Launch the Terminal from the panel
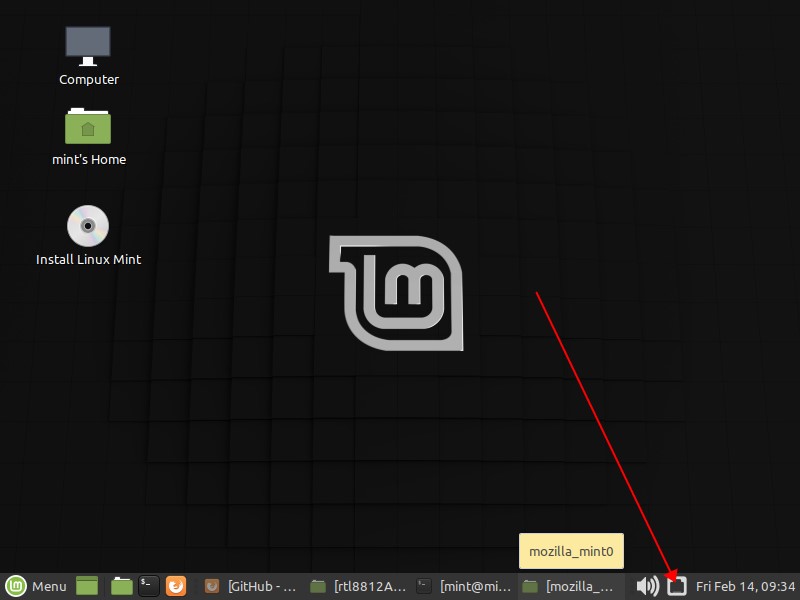The height and width of the screenshot is (600, 800). 149,586
